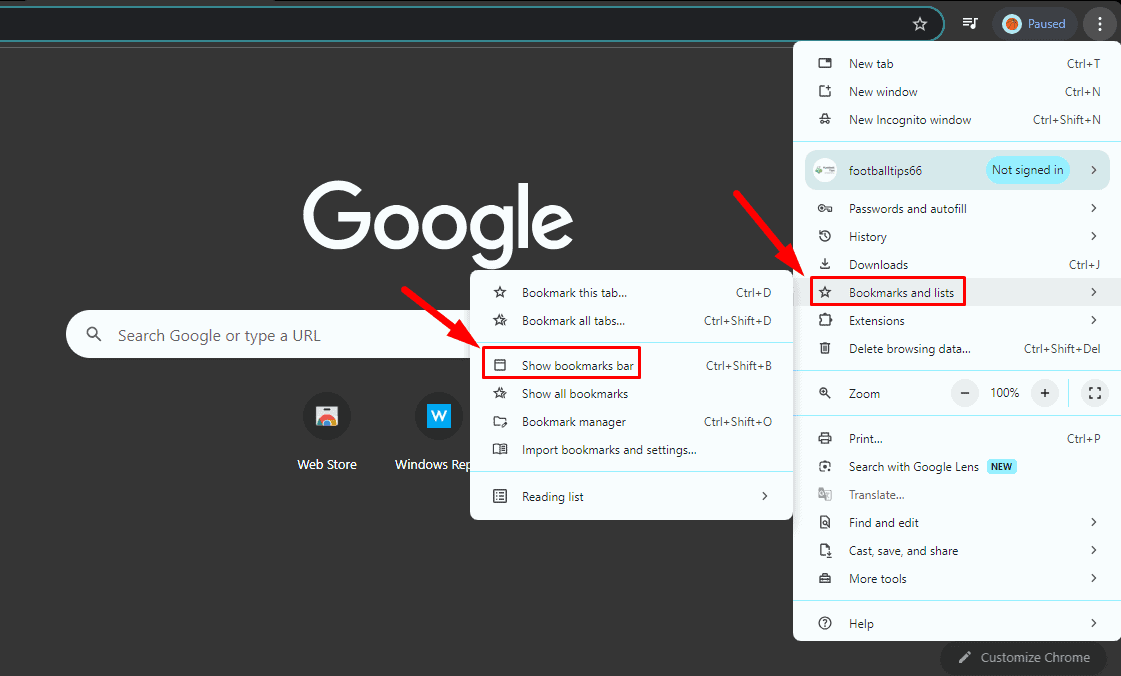1121x676 pixels.
Task: Click the Not signed in badge
Action: pyautogui.click(x=1027, y=170)
